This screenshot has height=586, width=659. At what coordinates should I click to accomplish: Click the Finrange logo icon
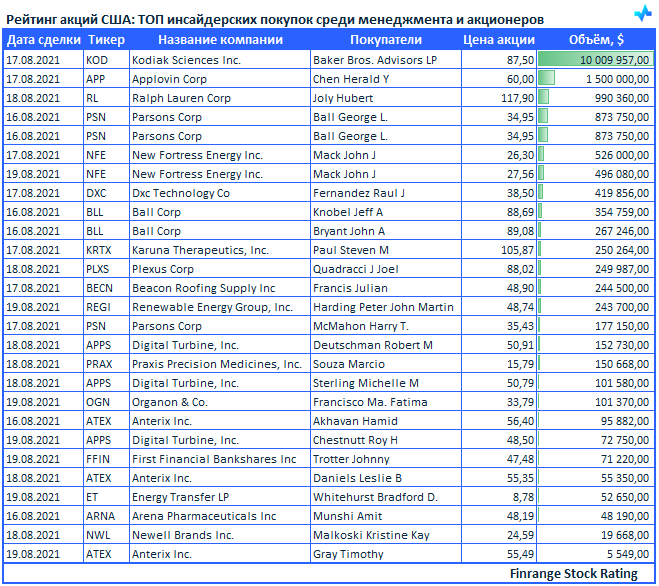643,13
